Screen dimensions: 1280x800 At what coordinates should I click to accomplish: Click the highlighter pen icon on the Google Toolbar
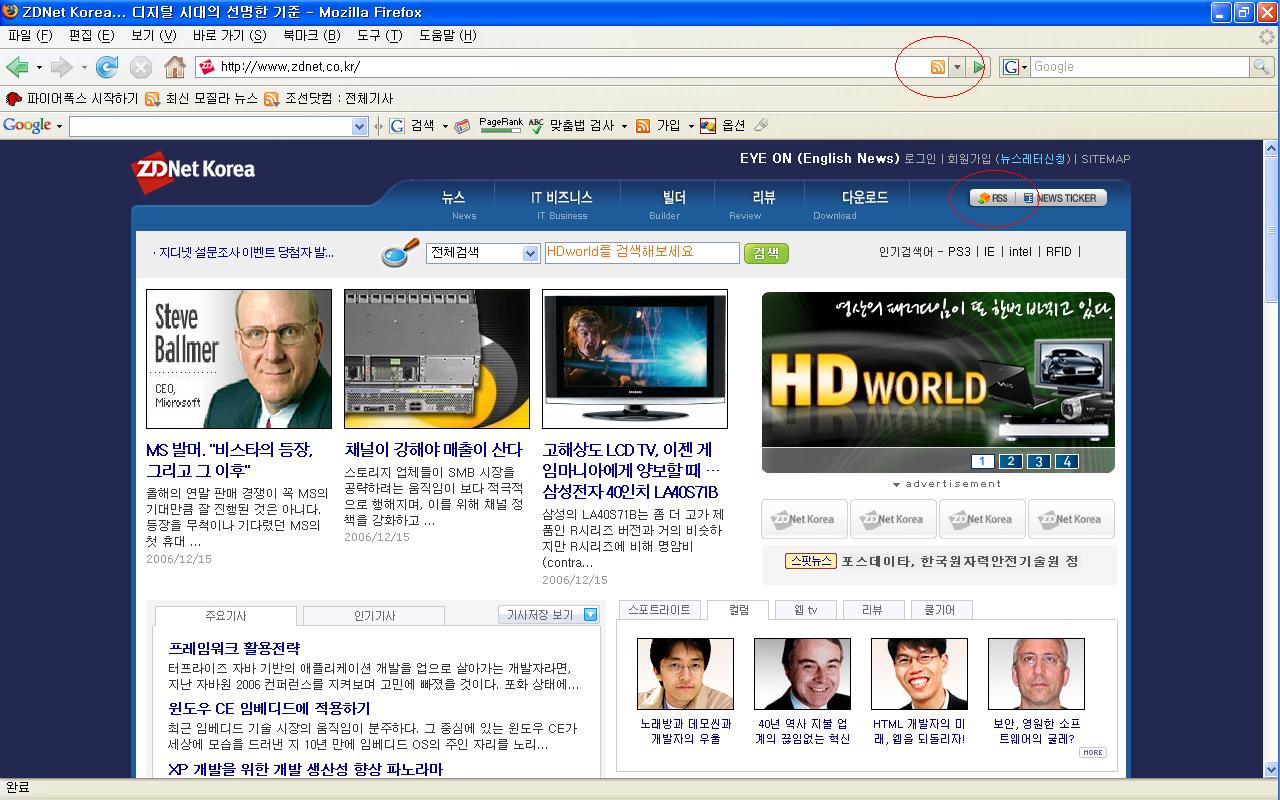point(761,126)
